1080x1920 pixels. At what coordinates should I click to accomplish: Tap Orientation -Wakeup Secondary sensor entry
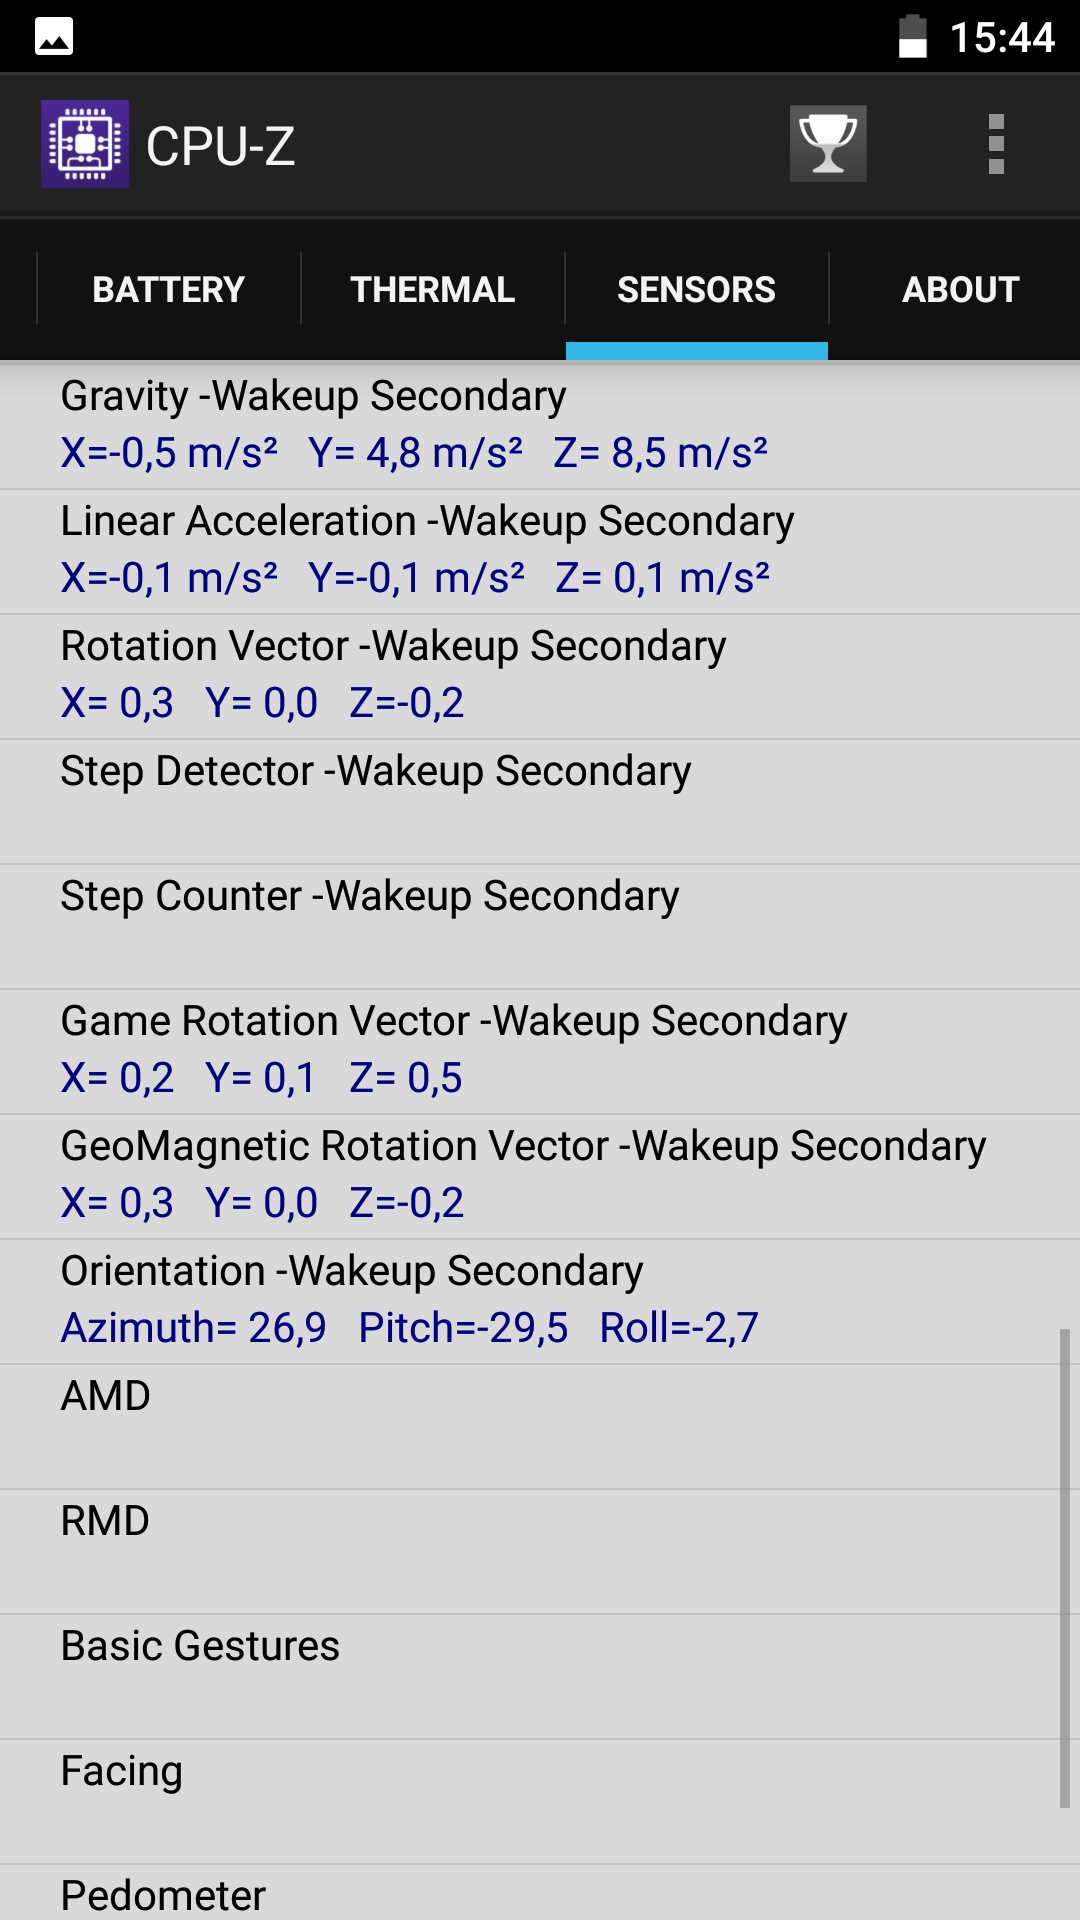pyautogui.click(x=540, y=1302)
